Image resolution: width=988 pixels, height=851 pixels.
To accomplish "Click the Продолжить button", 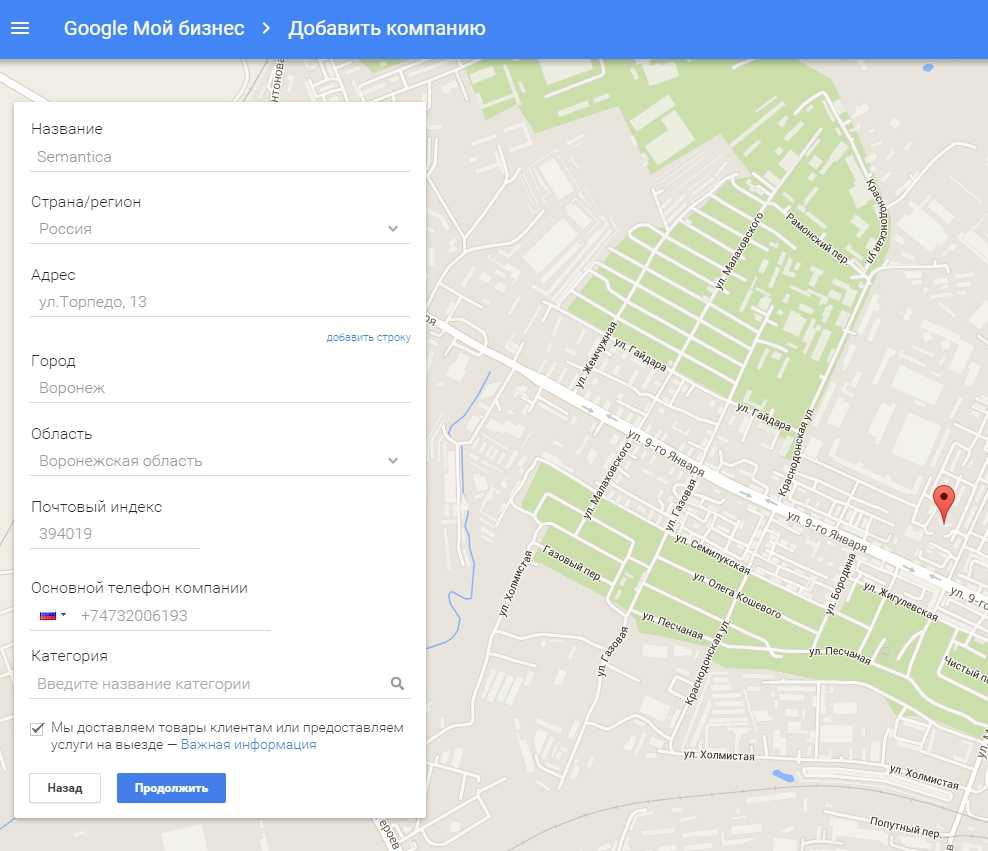I will (171, 788).
